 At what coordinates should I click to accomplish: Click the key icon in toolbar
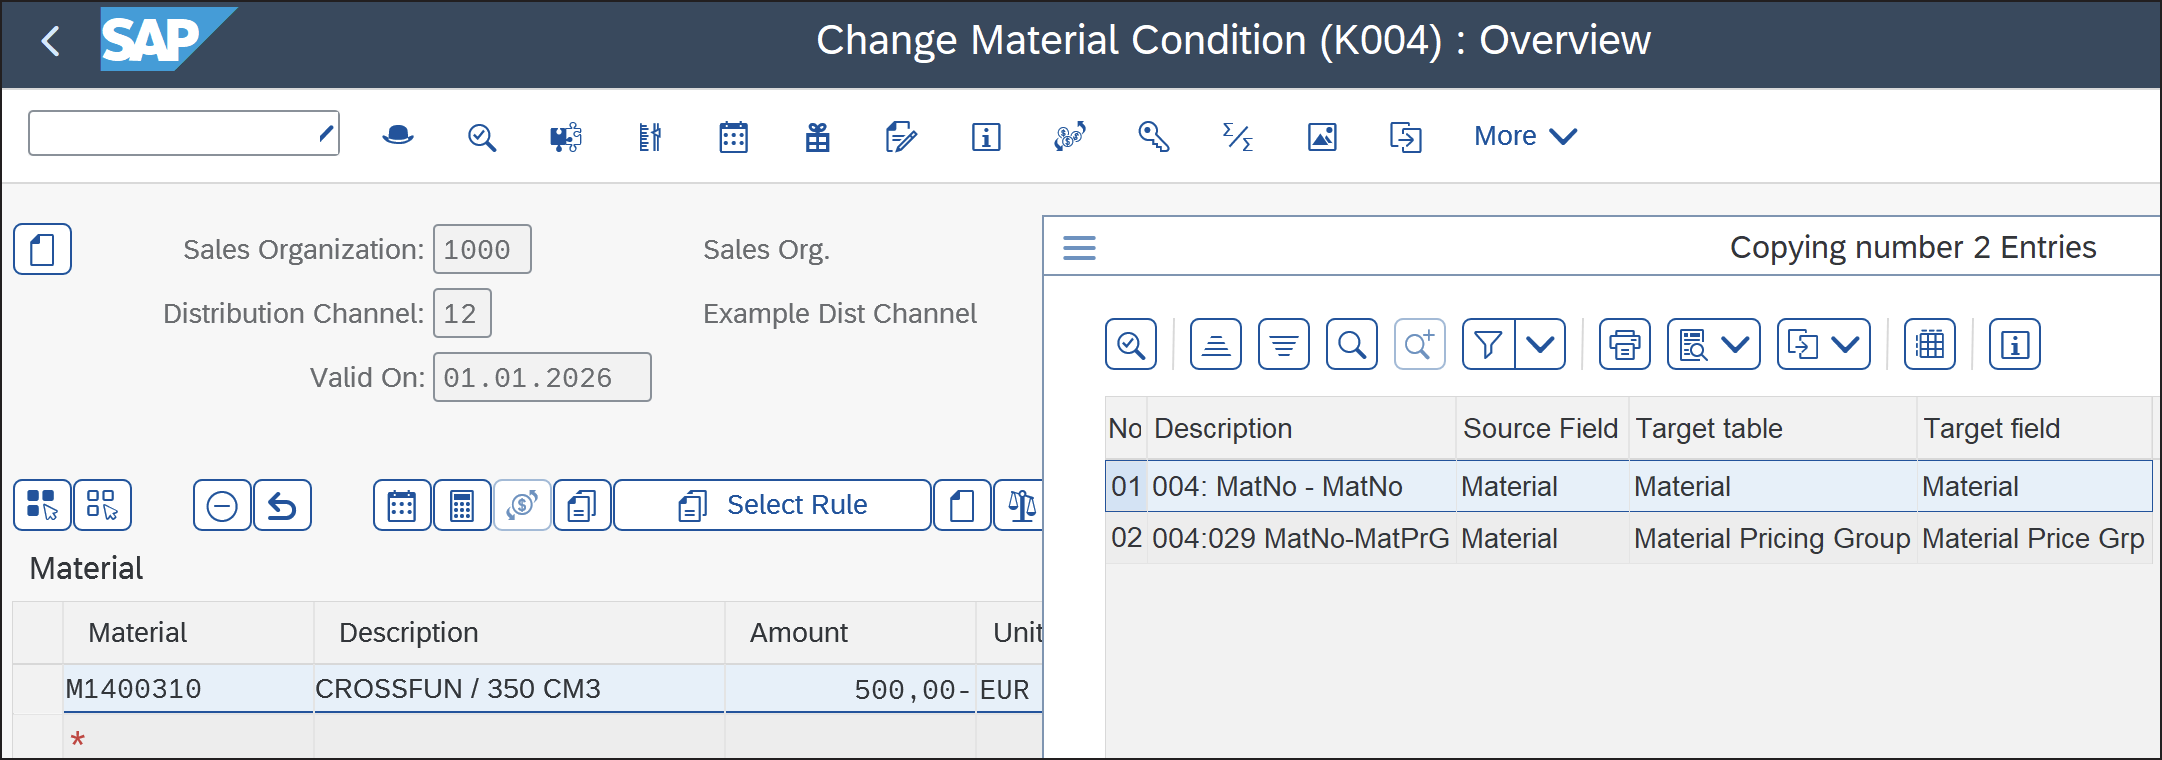(1154, 136)
